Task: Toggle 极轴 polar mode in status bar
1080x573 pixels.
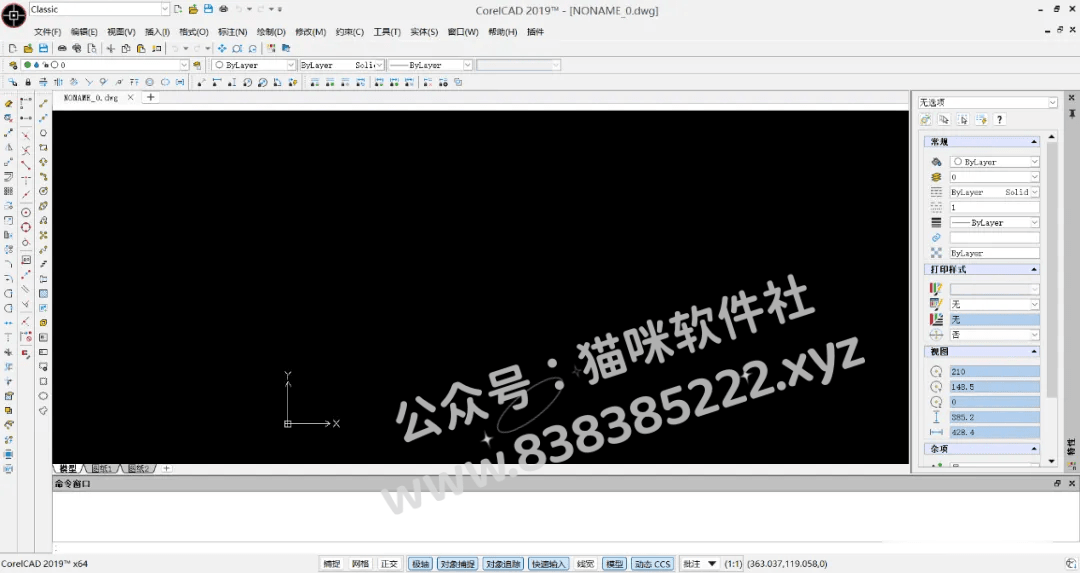Action: point(420,563)
